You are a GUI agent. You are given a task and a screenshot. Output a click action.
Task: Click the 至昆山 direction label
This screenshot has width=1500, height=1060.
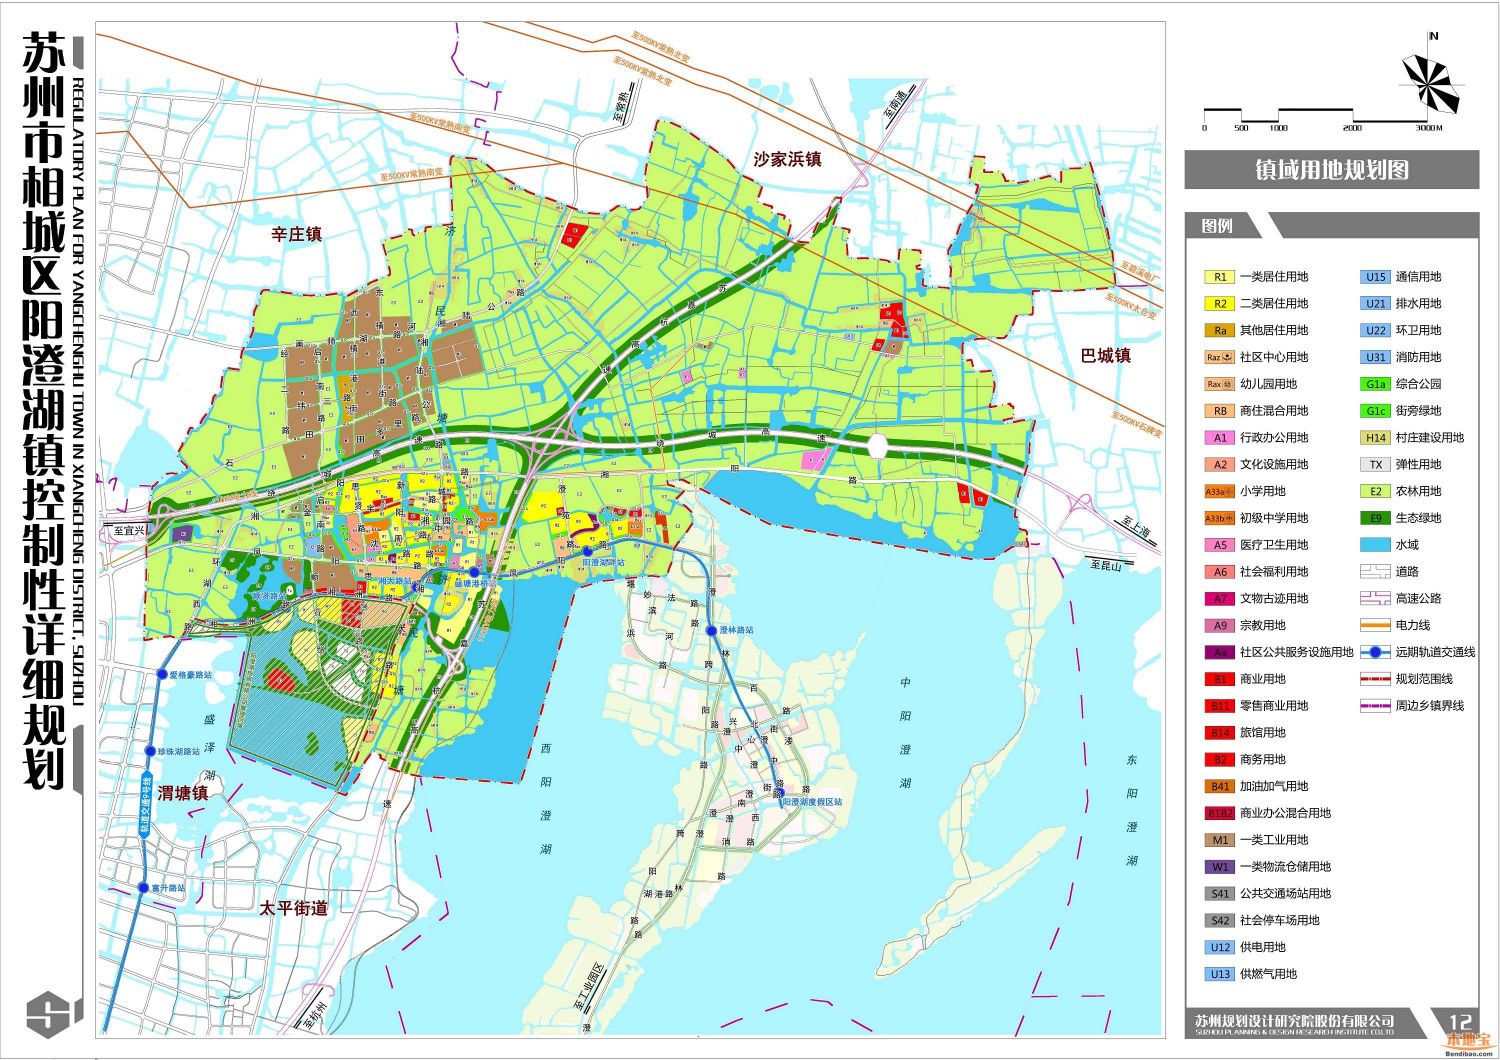(x=1107, y=566)
